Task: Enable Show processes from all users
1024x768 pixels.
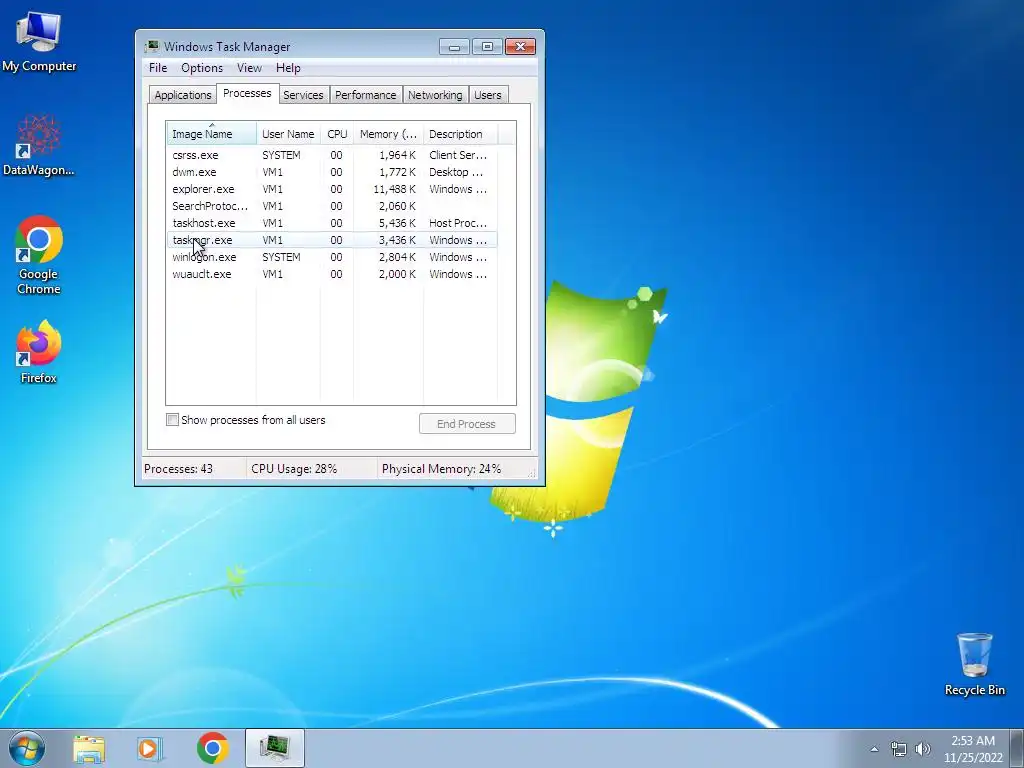Action: tap(172, 420)
